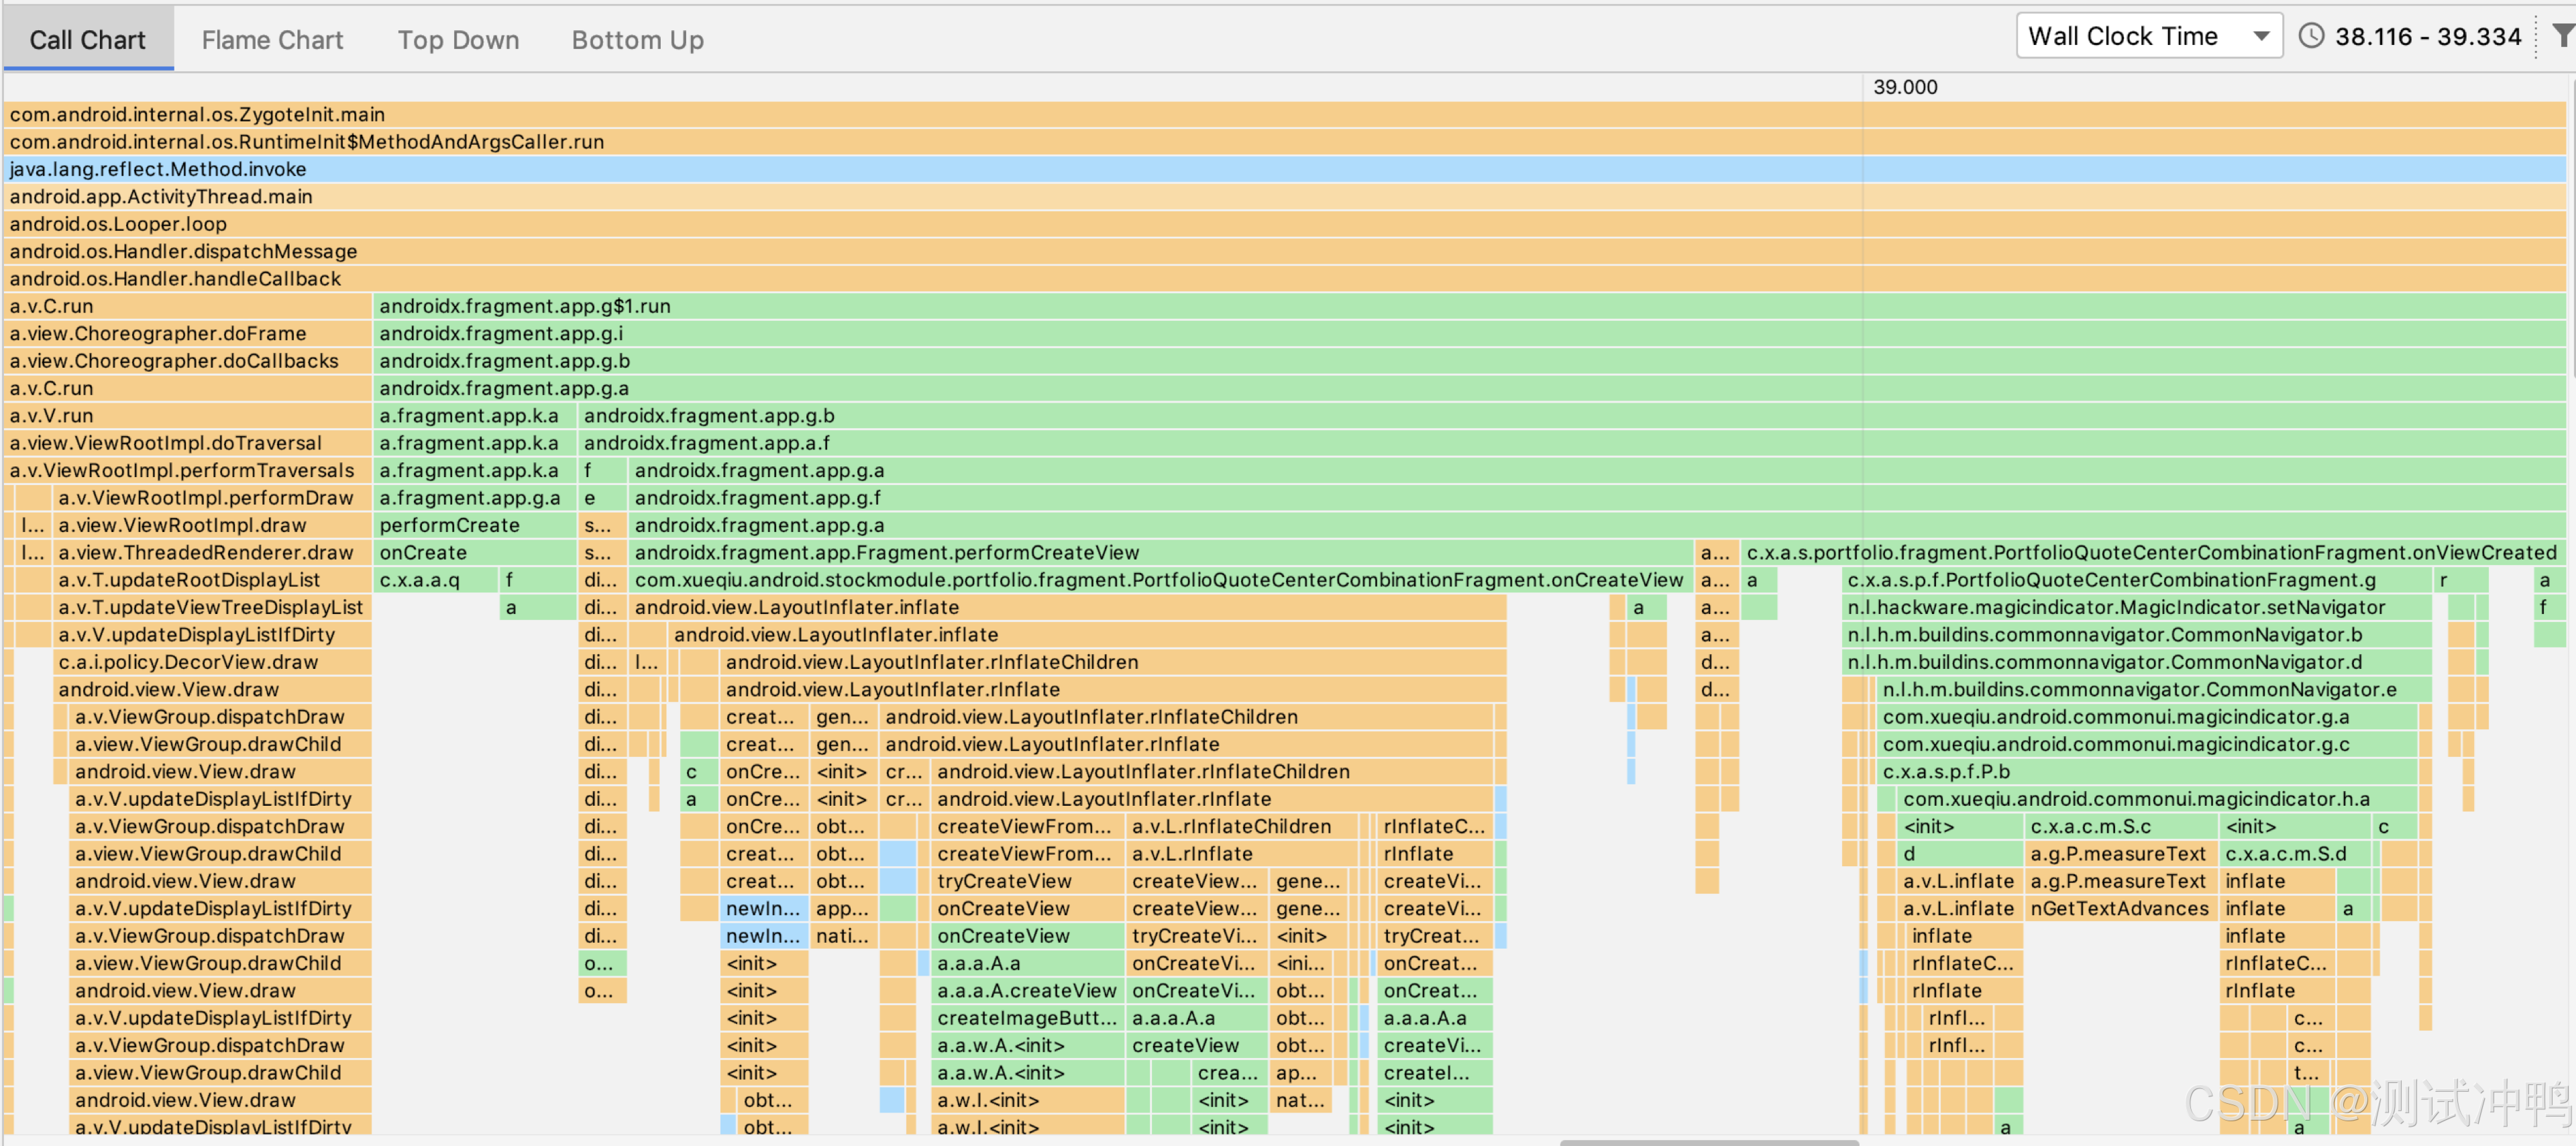Switch to the Top Down tab
This screenshot has width=2576, height=1146.
pos(458,40)
